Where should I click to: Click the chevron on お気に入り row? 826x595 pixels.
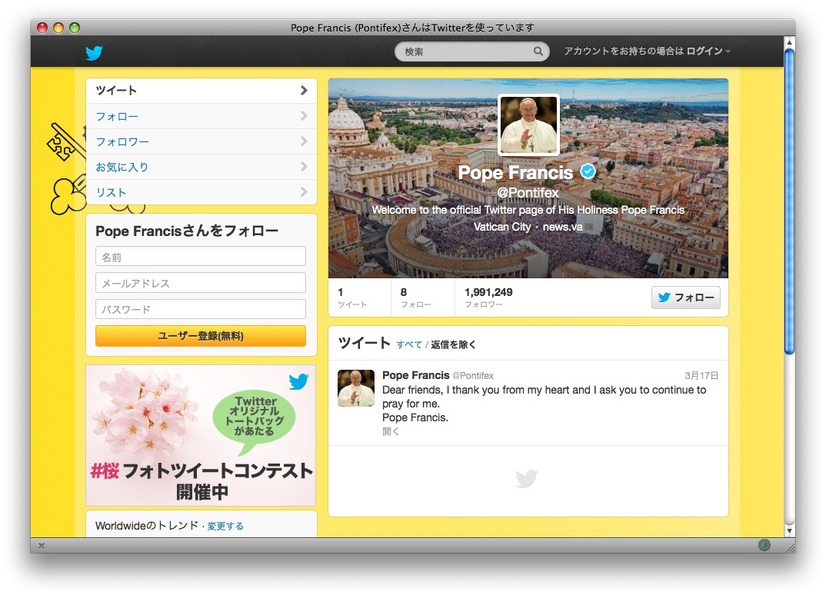[x=304, y=167]
